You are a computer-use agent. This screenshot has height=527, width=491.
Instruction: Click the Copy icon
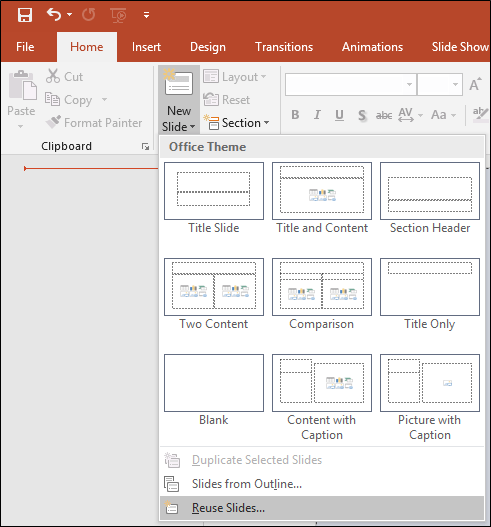tap(52, 99)
